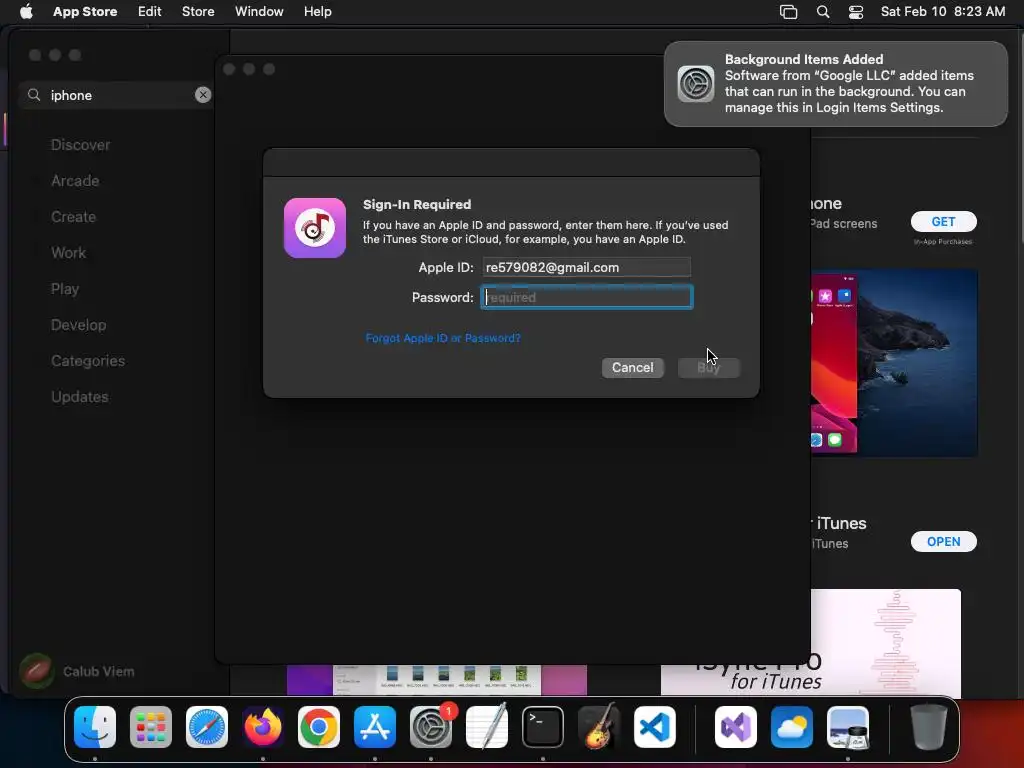Click Forgot Apple ID or Password link
Screen dimensions: 1024x768
click(x=443, y=338)
